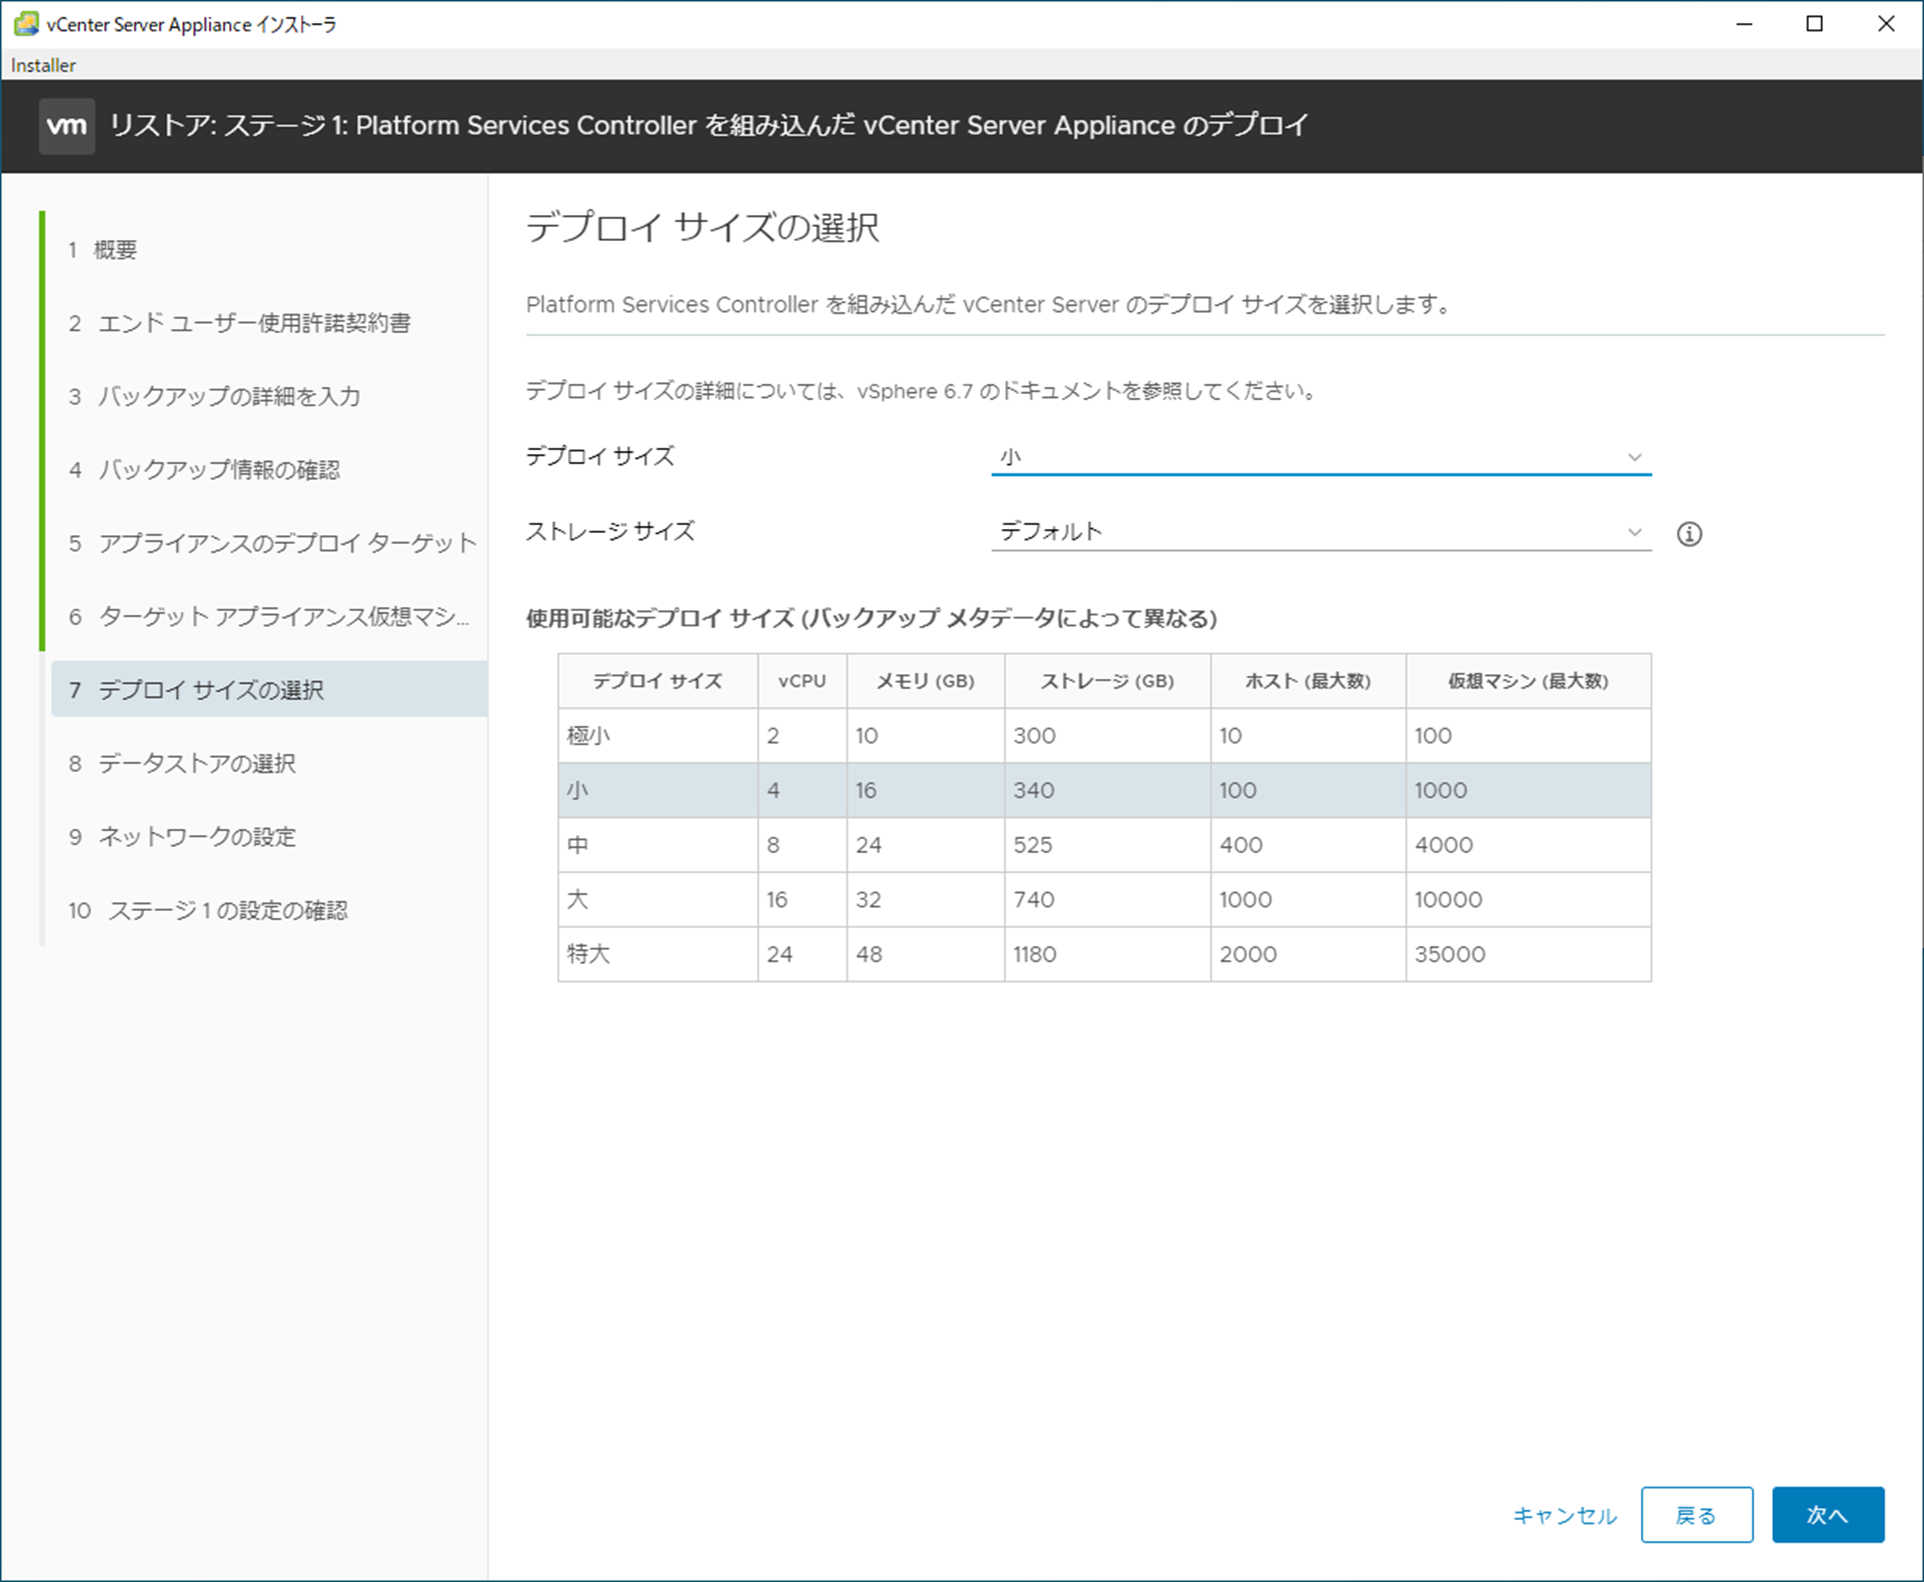Viewport: 1924px width, 1582px height.
Task: Click the 大 deployment size row
Action: coord(1103,899)
